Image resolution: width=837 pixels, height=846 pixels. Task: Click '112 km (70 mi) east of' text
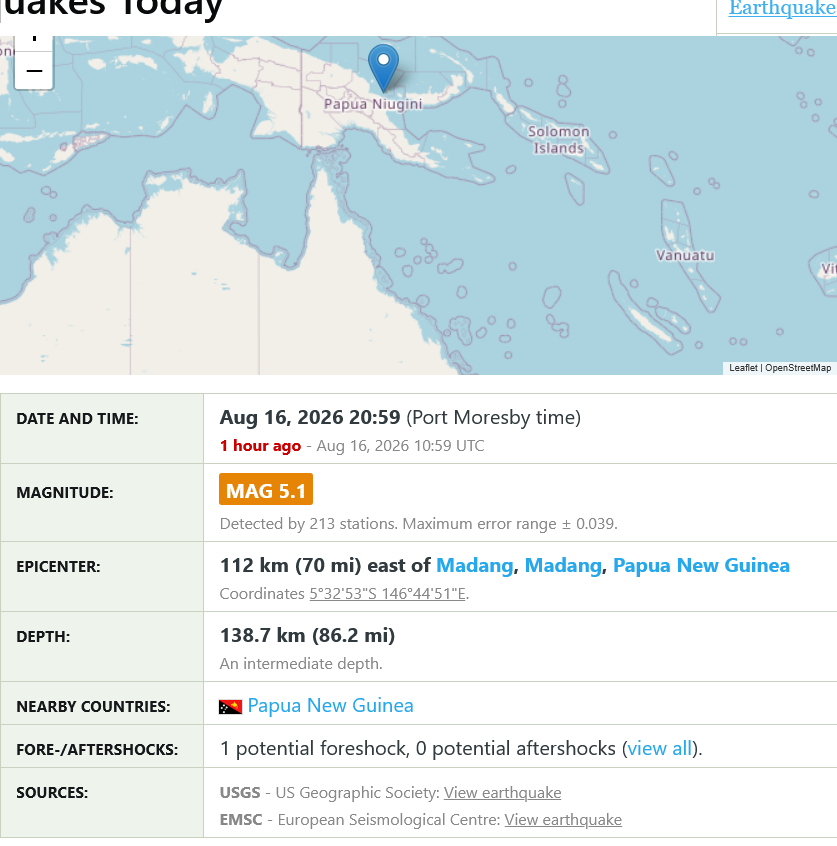point(325,565)
